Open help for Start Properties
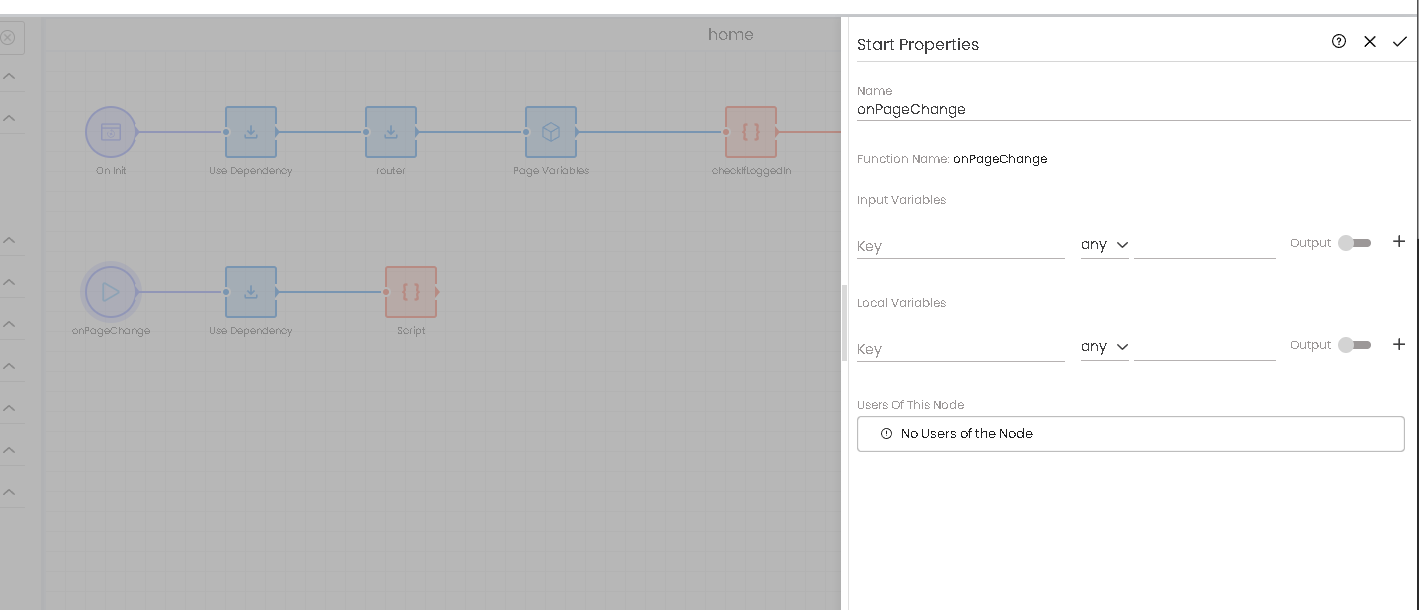The width and height of the screenshot is (1419, 610). point(1339,41)
